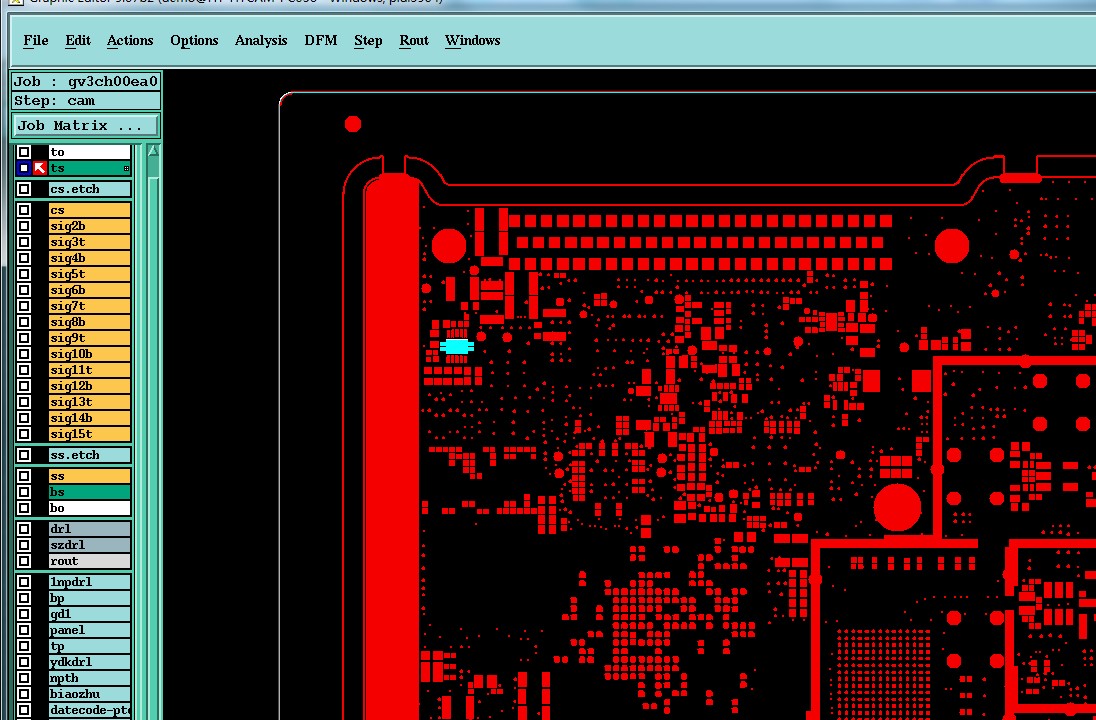Tick the sig8b layer checkbox

(24, 322)
